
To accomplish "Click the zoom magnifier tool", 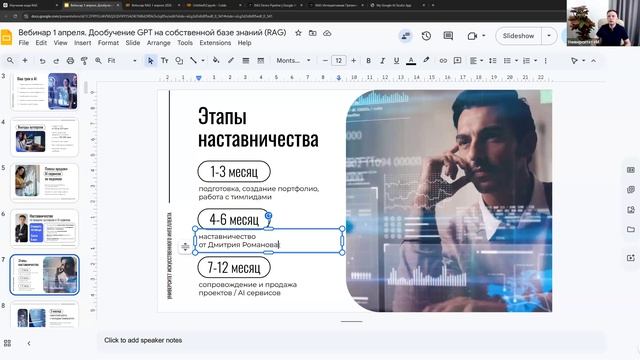I will click(x=98, y=60).
